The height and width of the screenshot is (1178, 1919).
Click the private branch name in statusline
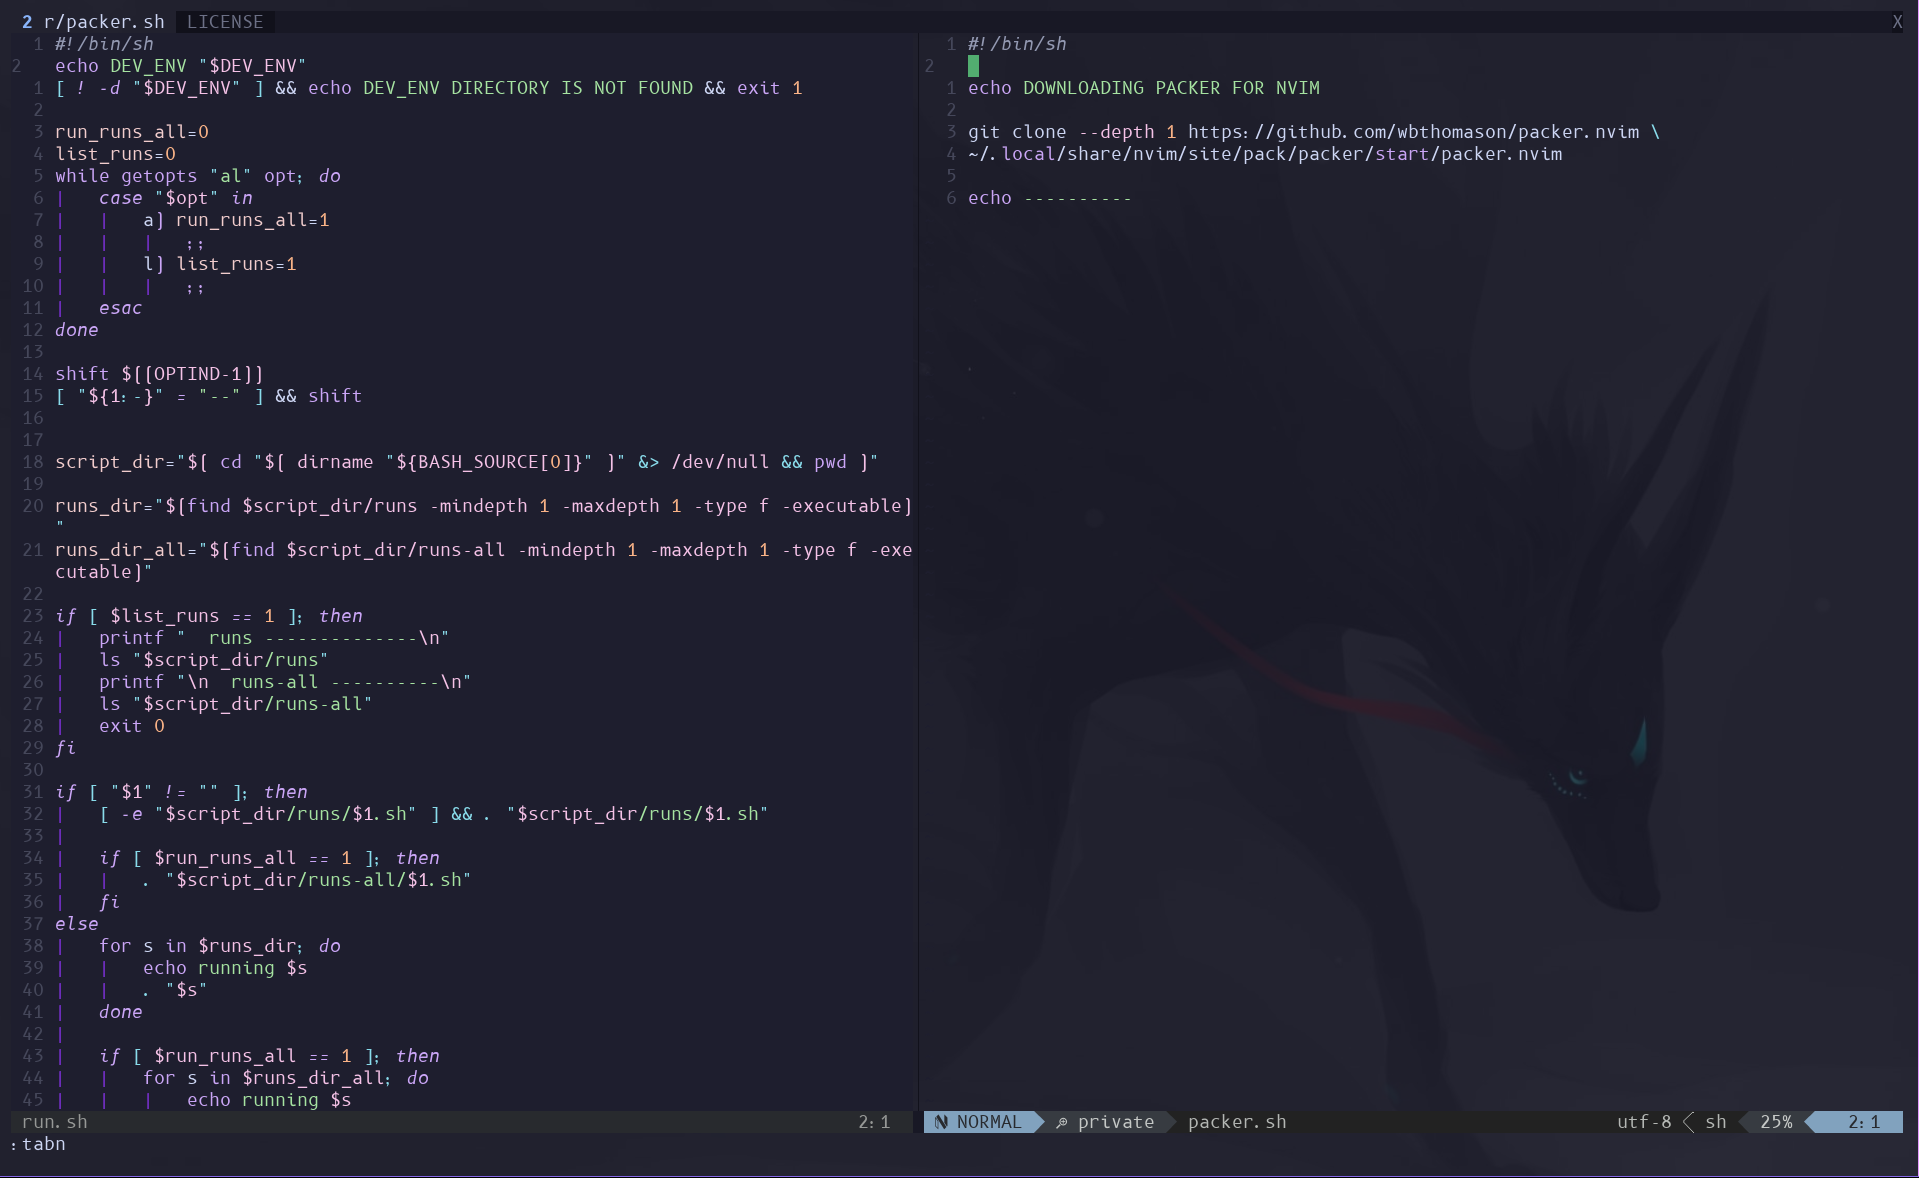point(1116,1122)
